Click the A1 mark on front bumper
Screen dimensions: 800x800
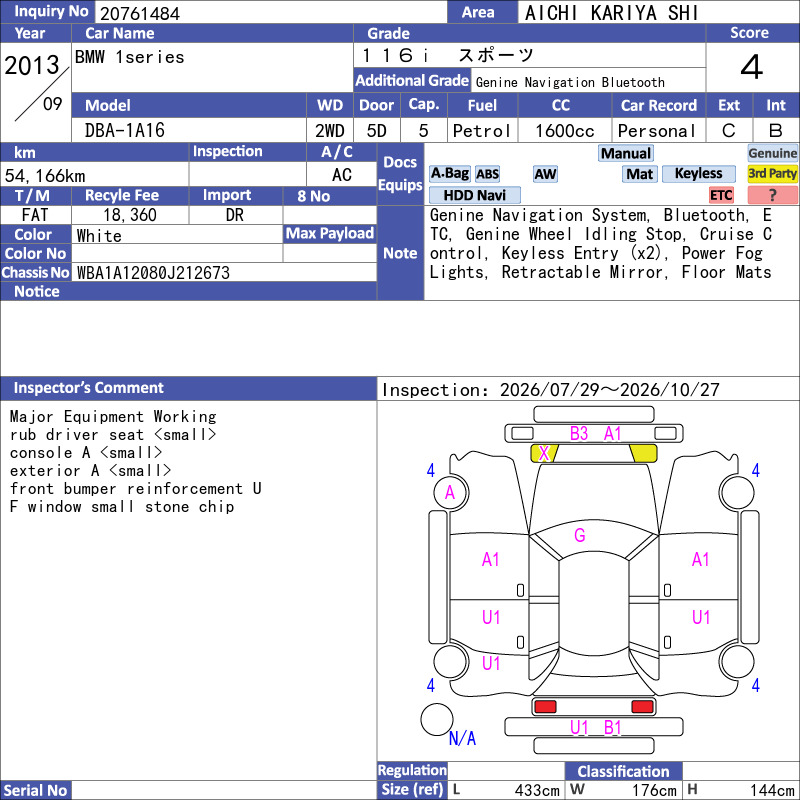[612, 434]
